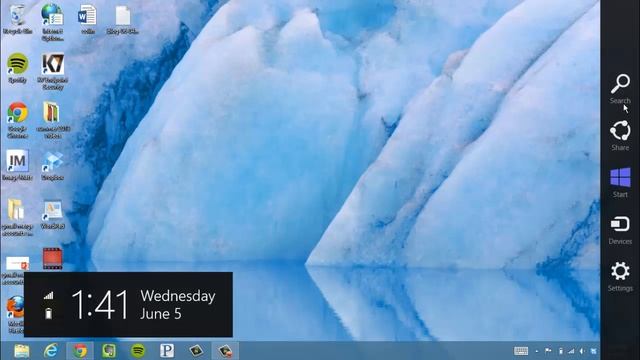The height and width of the screenshot is (360, 640).
Task: Open the Search charm
Action: (620, 89)
